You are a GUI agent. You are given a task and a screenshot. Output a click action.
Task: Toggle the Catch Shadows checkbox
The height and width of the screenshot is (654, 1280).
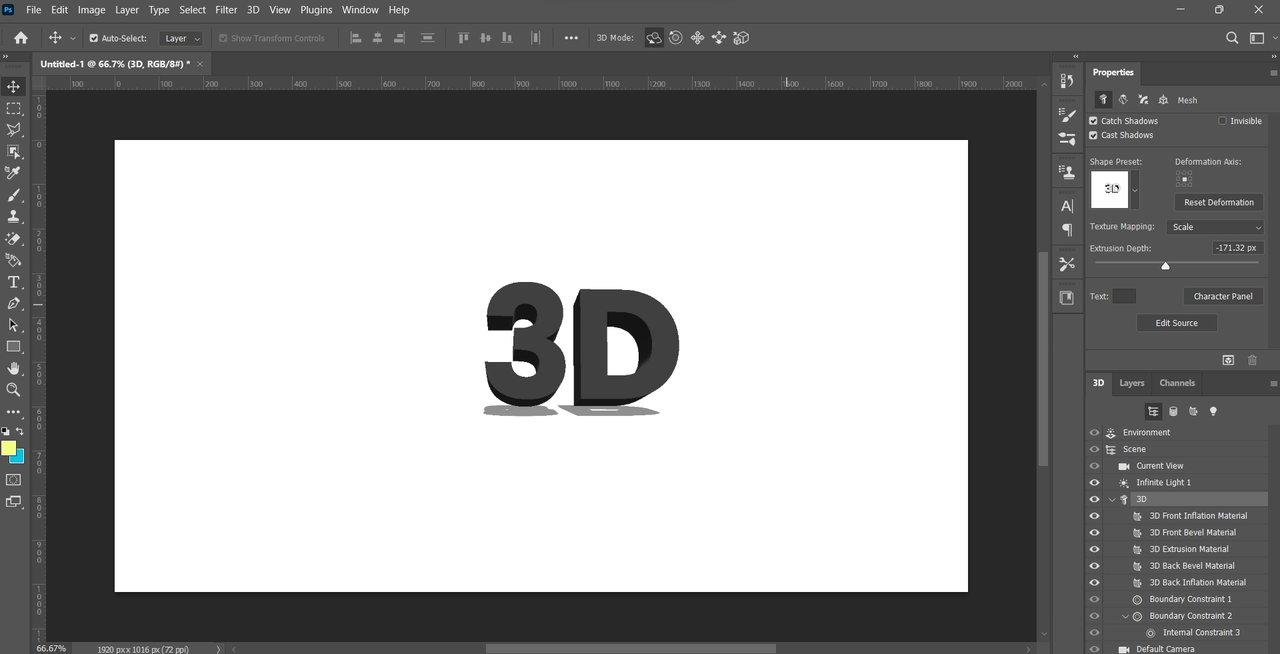click(1094, 121)
